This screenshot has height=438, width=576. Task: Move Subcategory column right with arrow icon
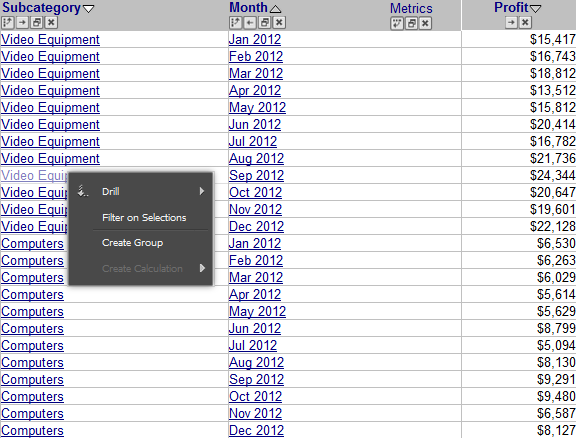pyautogui.click(x=22, y=23)
